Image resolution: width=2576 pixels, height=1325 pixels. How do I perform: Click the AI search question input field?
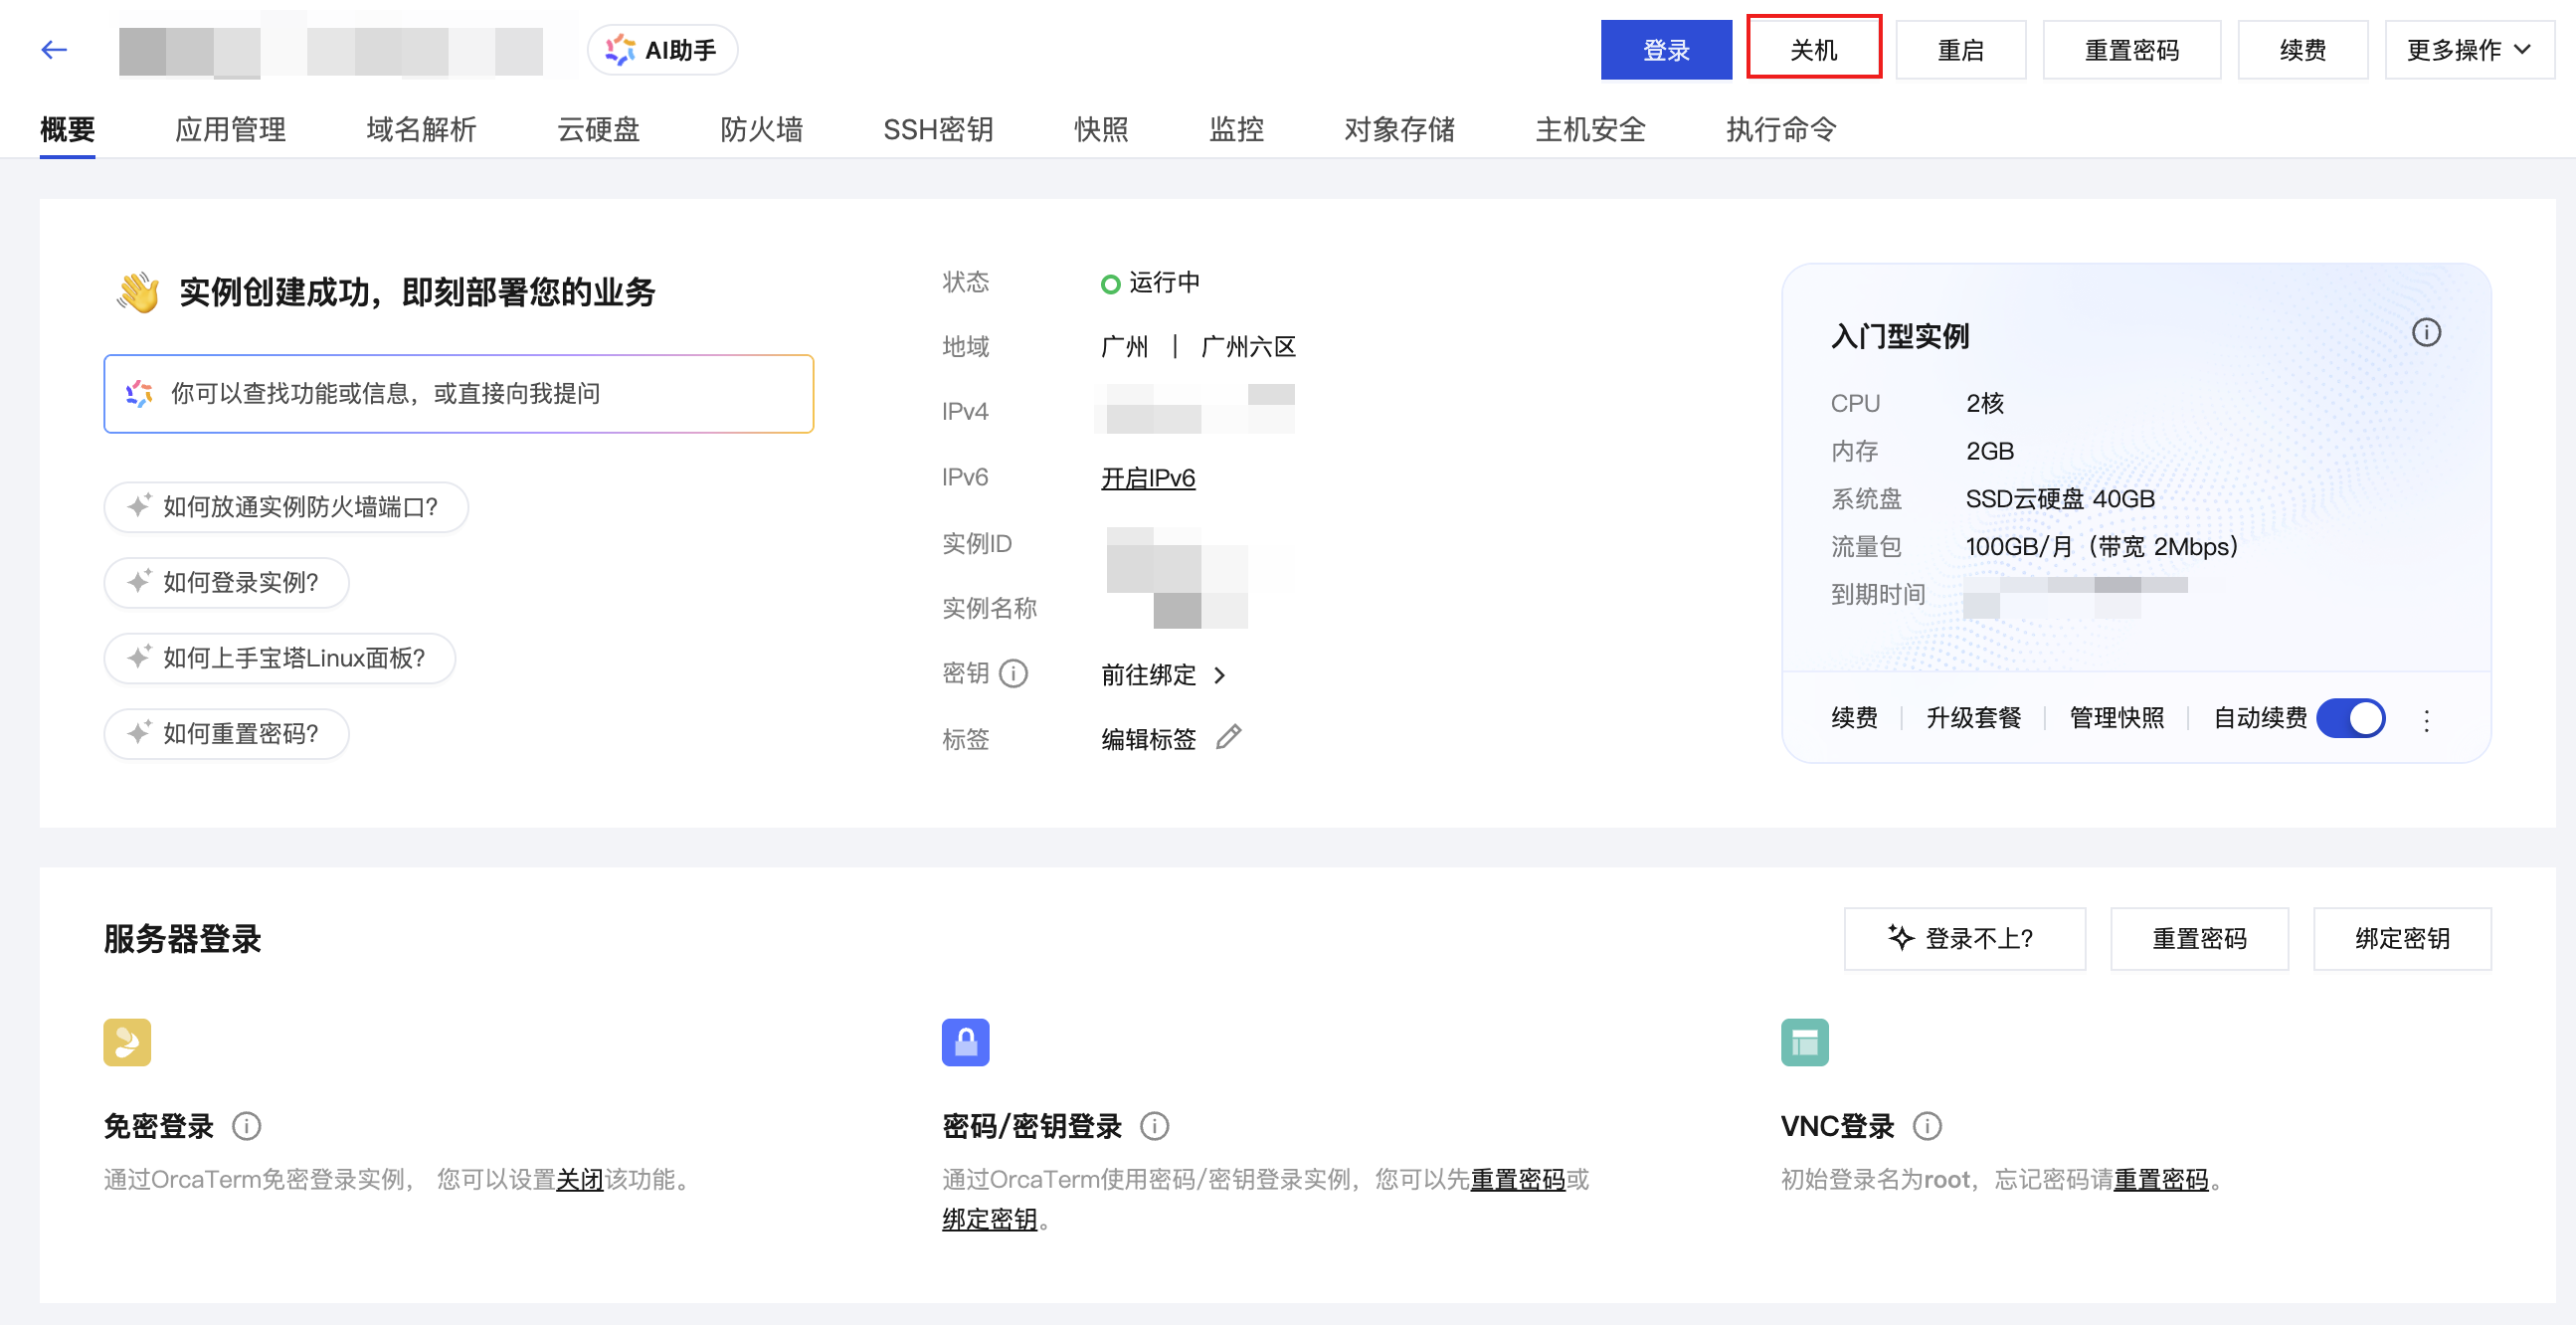pyautogui.click(x=458, y=394)
